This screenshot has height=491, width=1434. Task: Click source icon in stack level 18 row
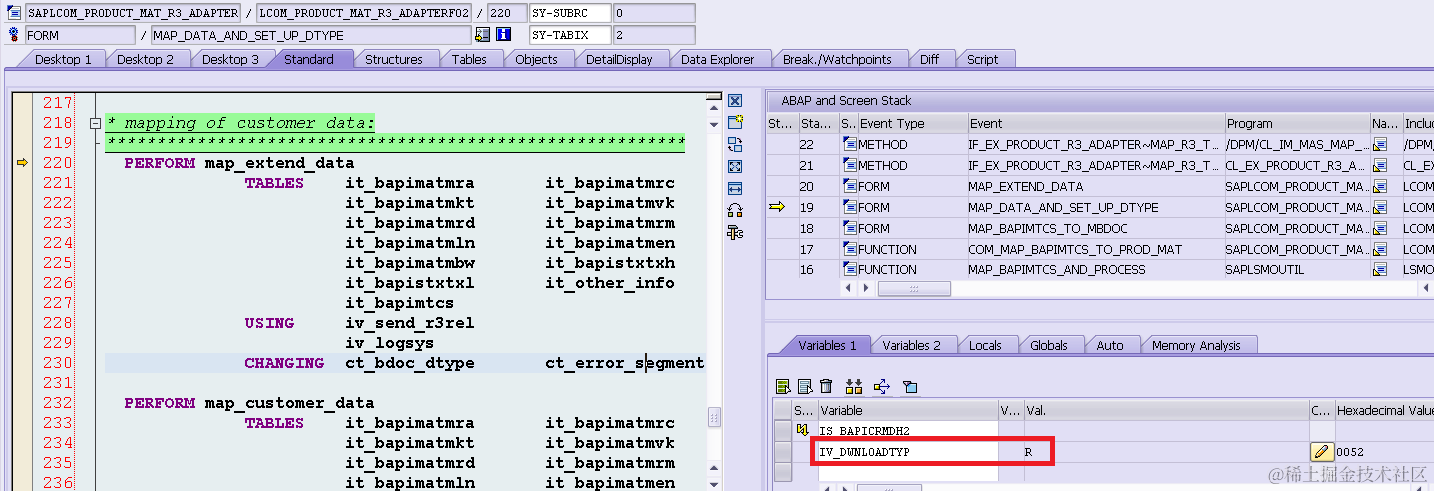[x=849, y=228]
